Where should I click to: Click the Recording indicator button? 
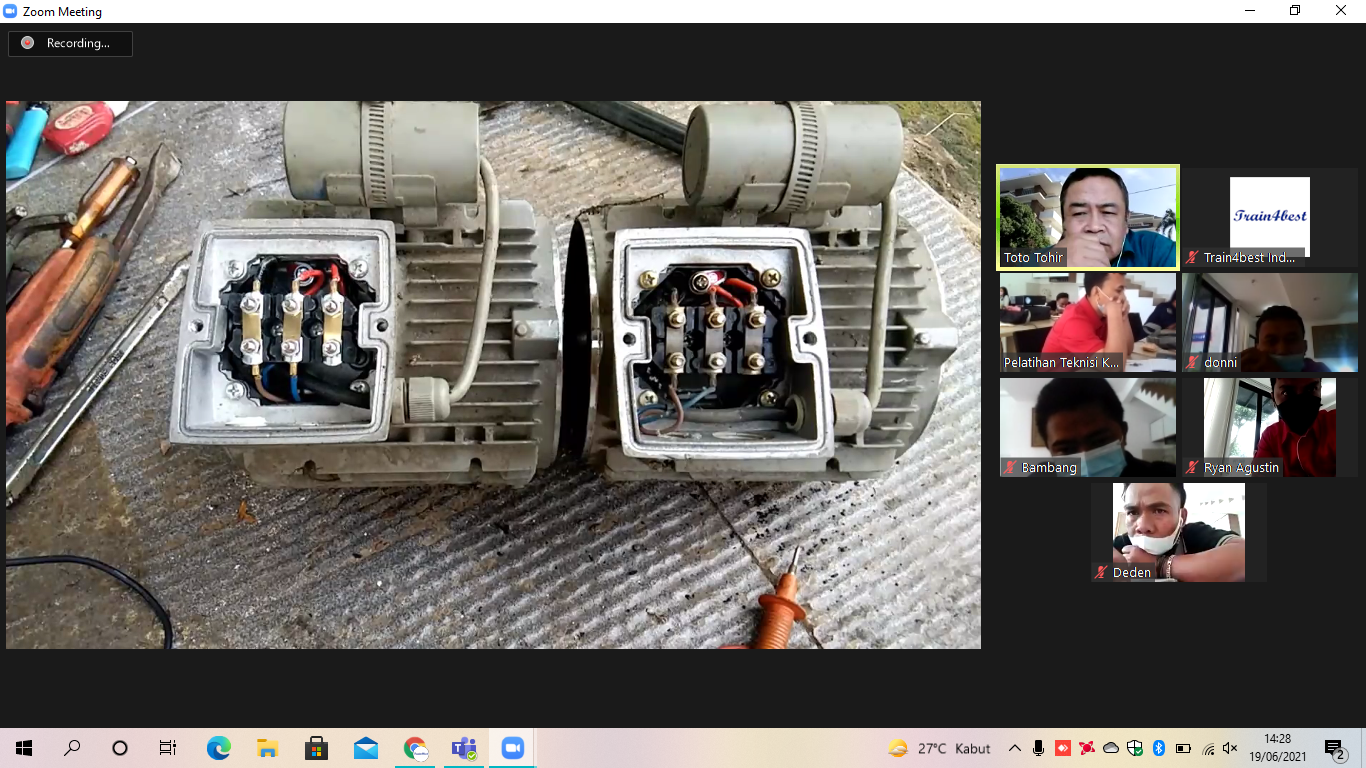[x=70, y=43]
